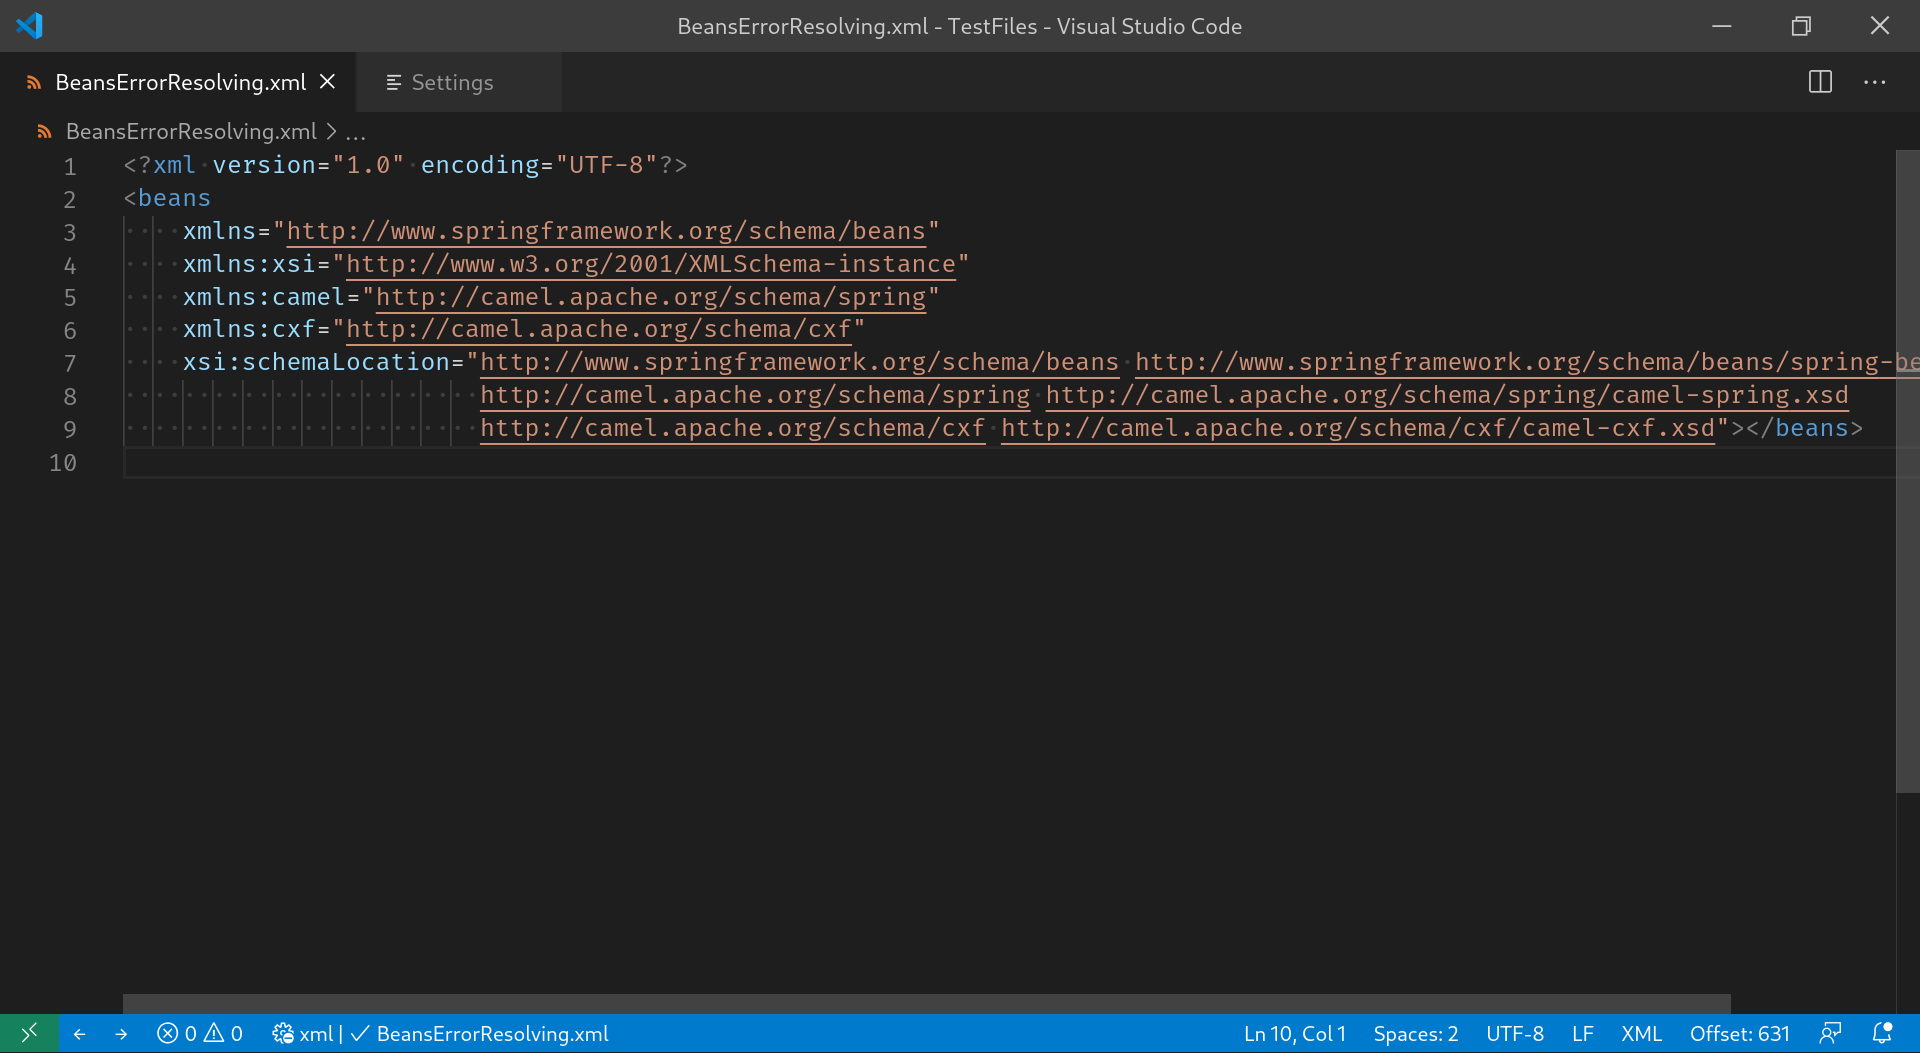Open the camel-cxf.xsd link
1920x1053 pixels.
tap(1358, 428)
